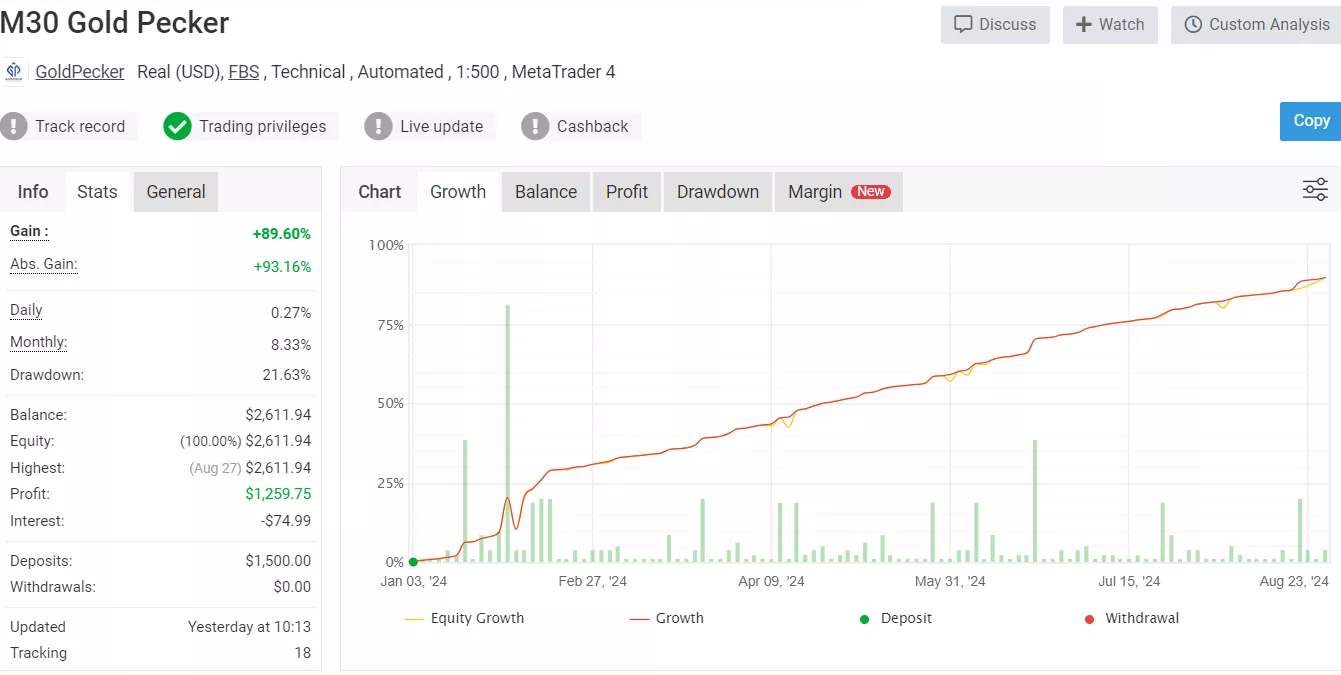Open the General tab
Screen dimensions: 1341x675
[x=176, y=192]
